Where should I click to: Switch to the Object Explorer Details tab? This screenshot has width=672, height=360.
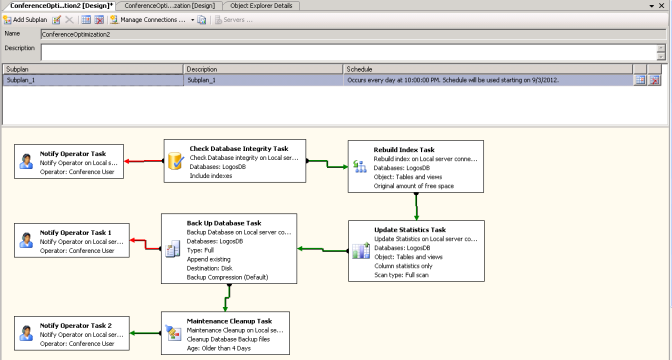(261, 6)
